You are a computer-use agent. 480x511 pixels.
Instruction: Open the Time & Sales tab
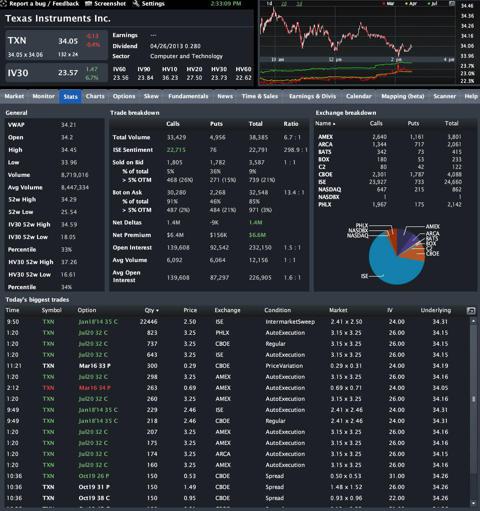pos(260,96)
